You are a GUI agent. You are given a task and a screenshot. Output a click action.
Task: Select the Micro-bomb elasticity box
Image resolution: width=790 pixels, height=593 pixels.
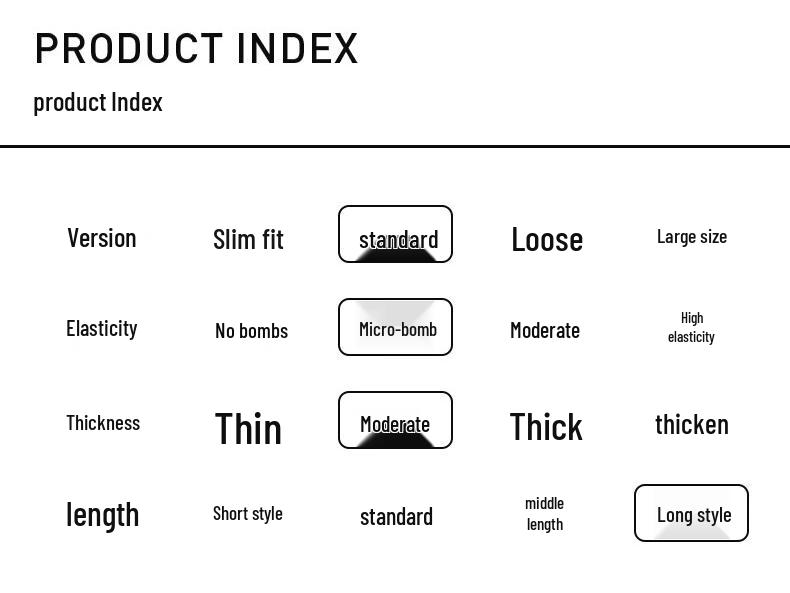coord(396,328)
